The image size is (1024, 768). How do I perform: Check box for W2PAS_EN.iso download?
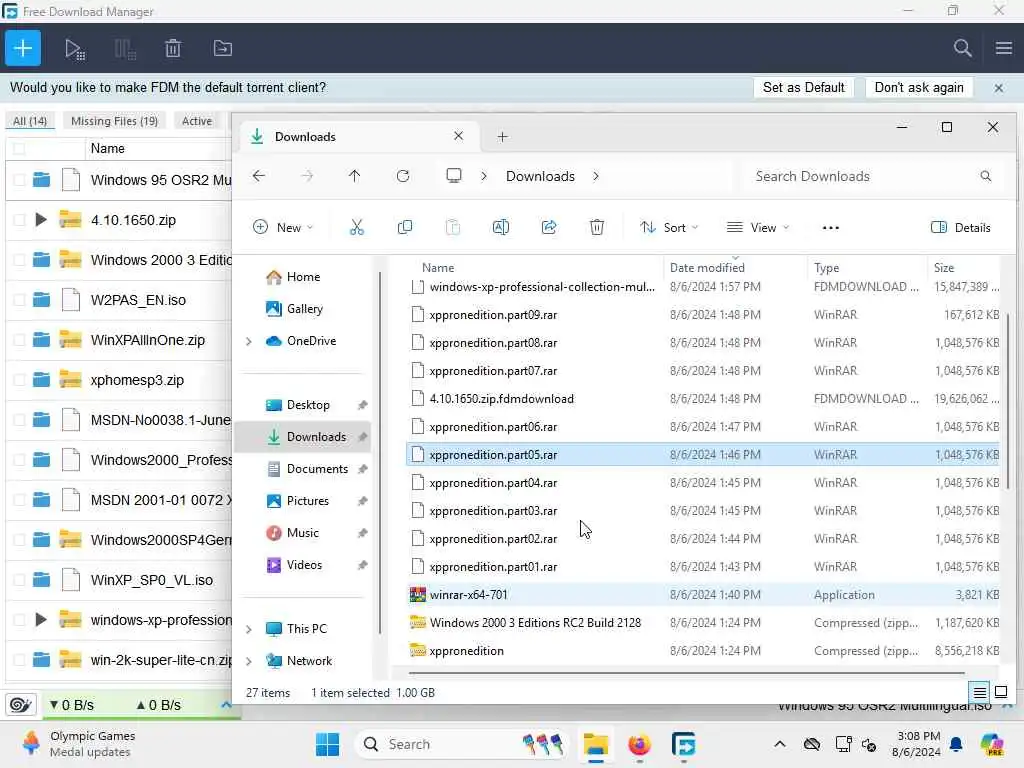tap(19, 300)
